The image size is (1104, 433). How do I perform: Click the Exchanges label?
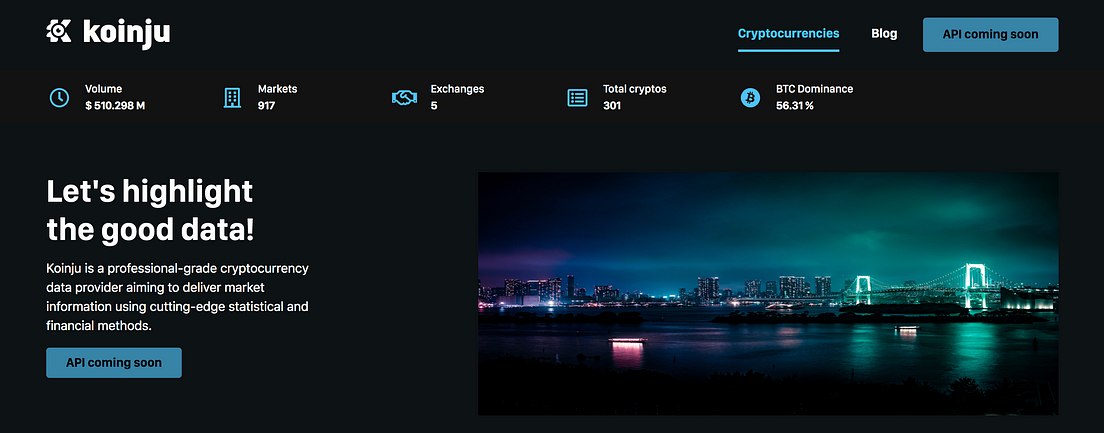pyautogui.click(x=457, y=89)
